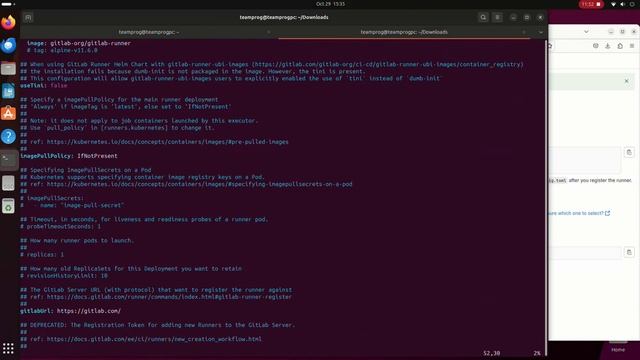Viewport: 640px width, 360px height.
Task: Copy the upper code block in Firefox
Action: 629,152
